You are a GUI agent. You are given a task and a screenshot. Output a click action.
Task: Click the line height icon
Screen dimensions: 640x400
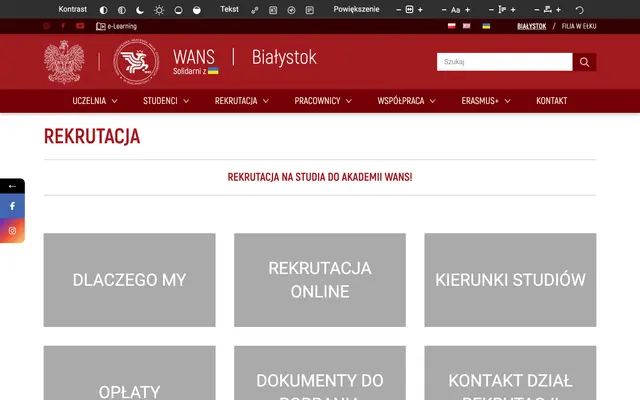[x=502, y=9]
